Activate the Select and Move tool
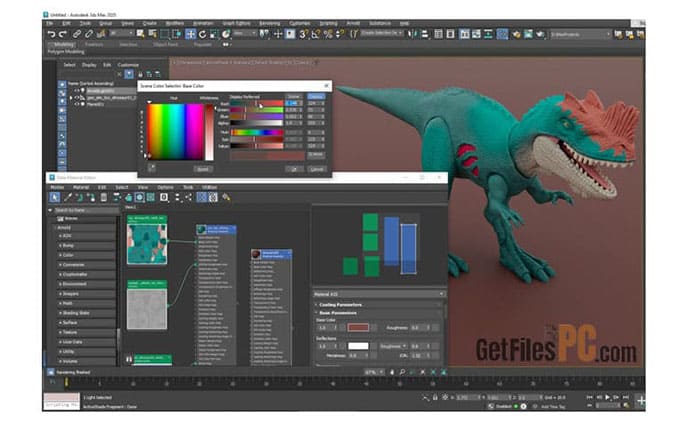 [191, 34]
